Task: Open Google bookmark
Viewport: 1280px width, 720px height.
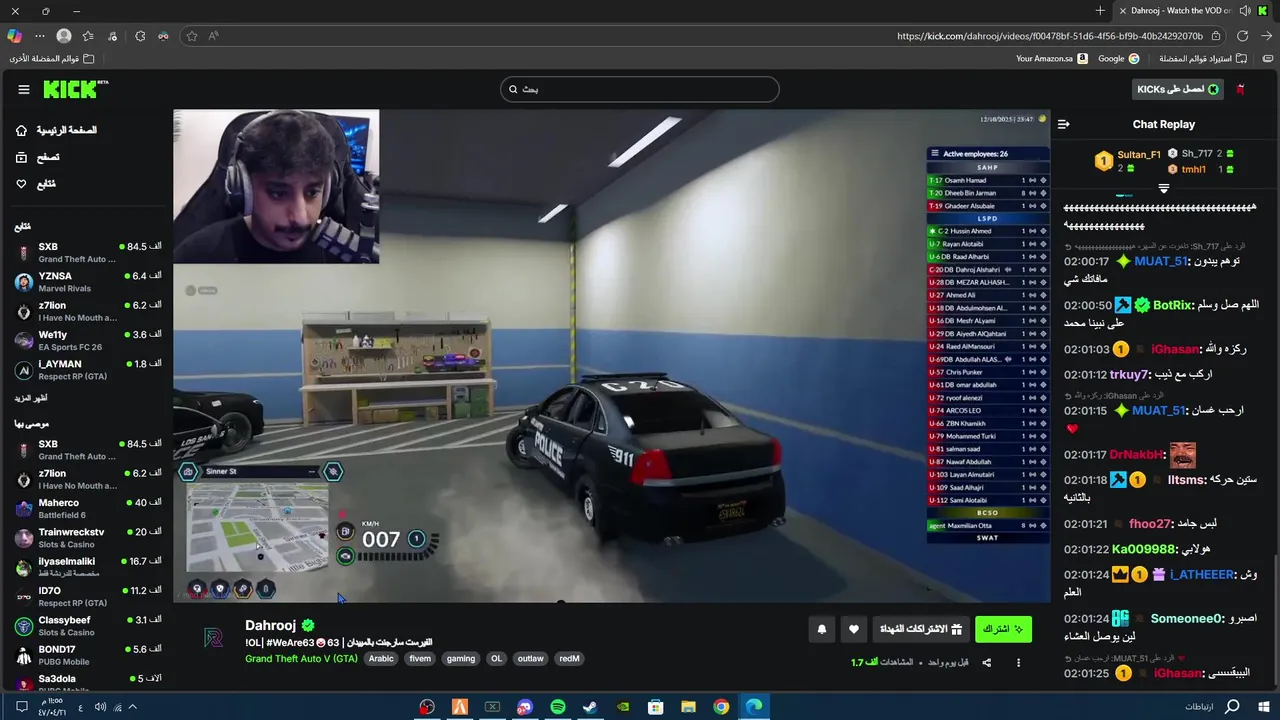Action: pyautogui.click(x=1118, y=59)
